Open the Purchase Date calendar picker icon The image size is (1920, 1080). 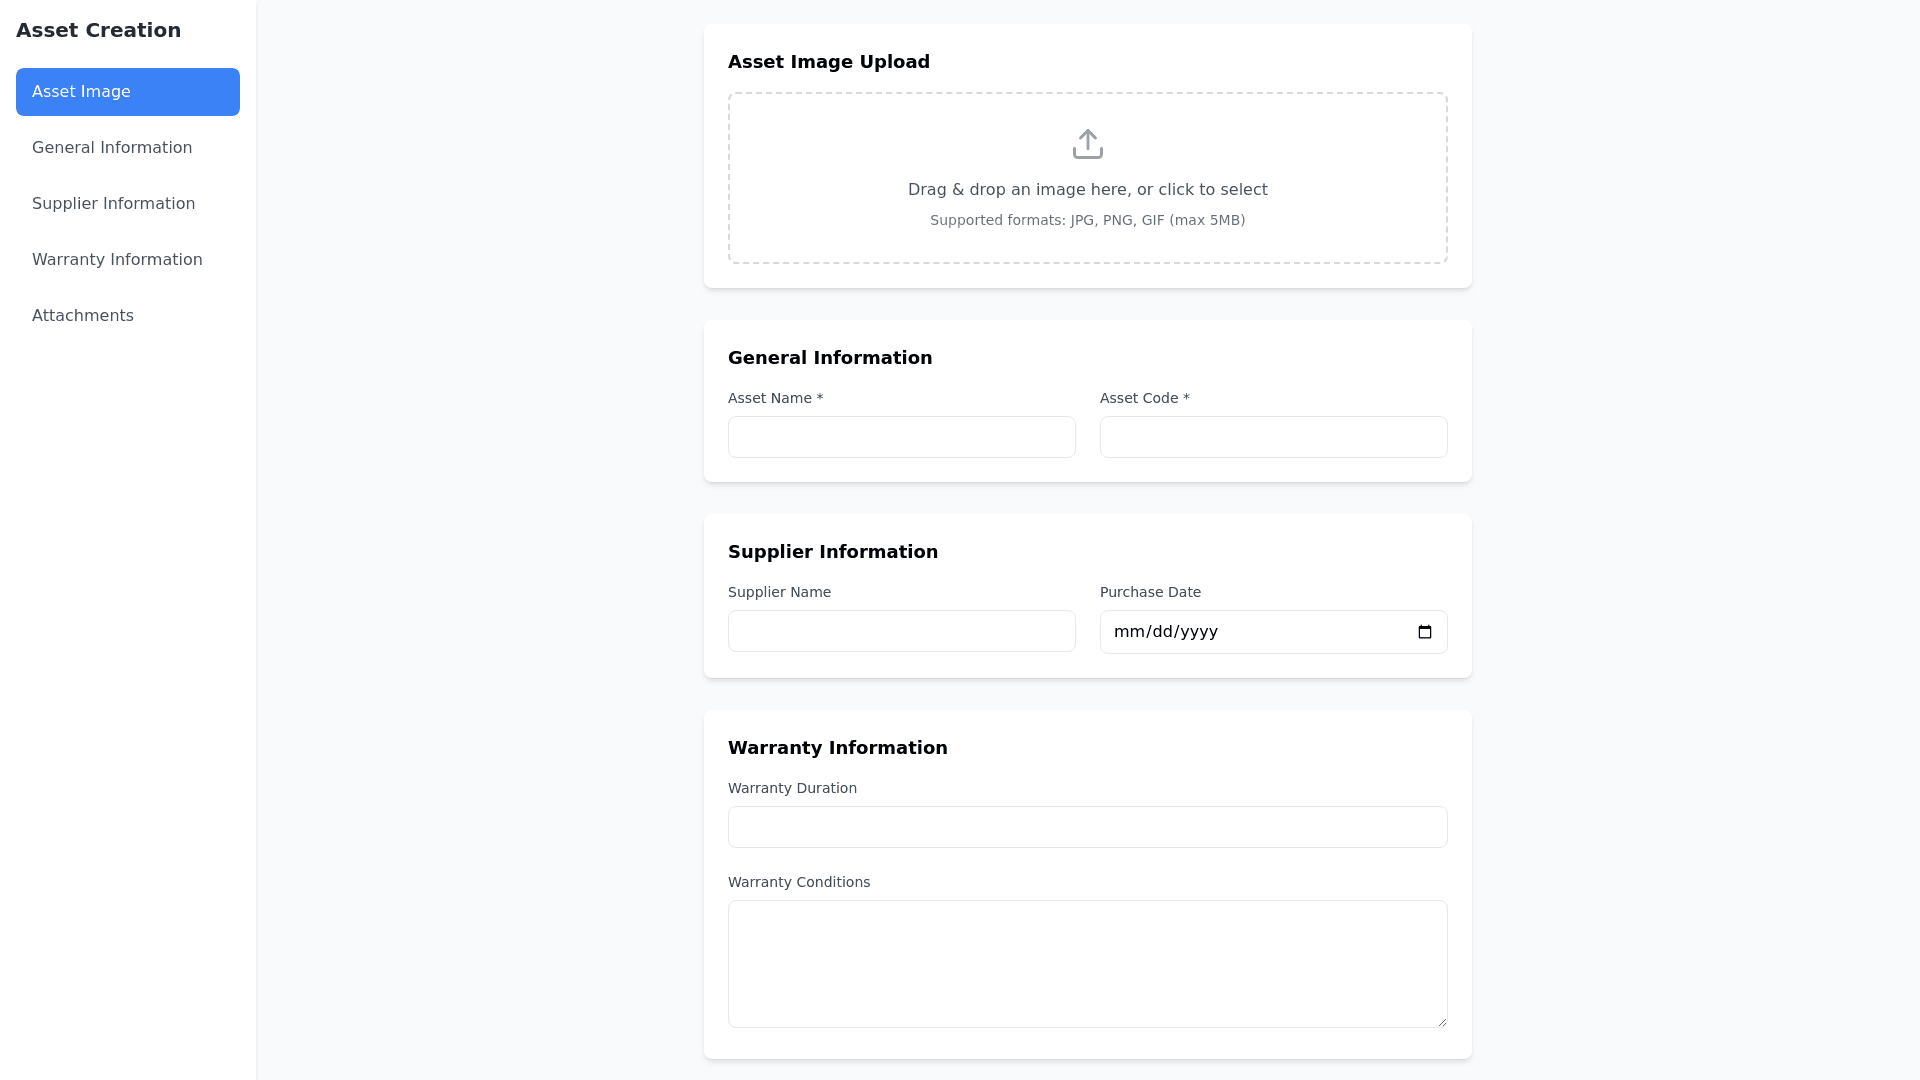(x=1425, y=632)
